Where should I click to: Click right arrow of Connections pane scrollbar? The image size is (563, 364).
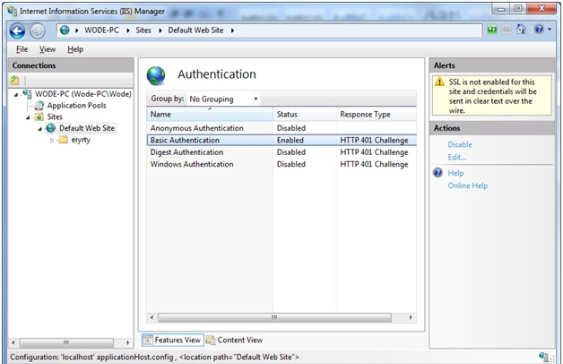tap(127, 342)
